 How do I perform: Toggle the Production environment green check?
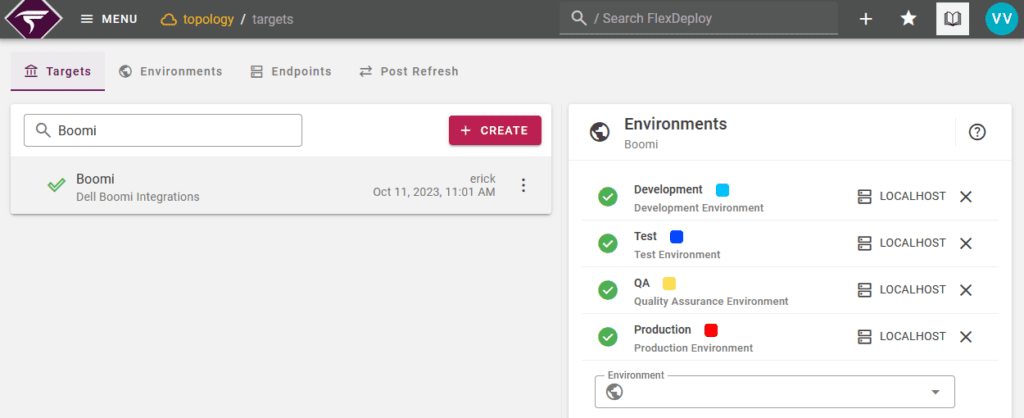click(x=607, y=337)
